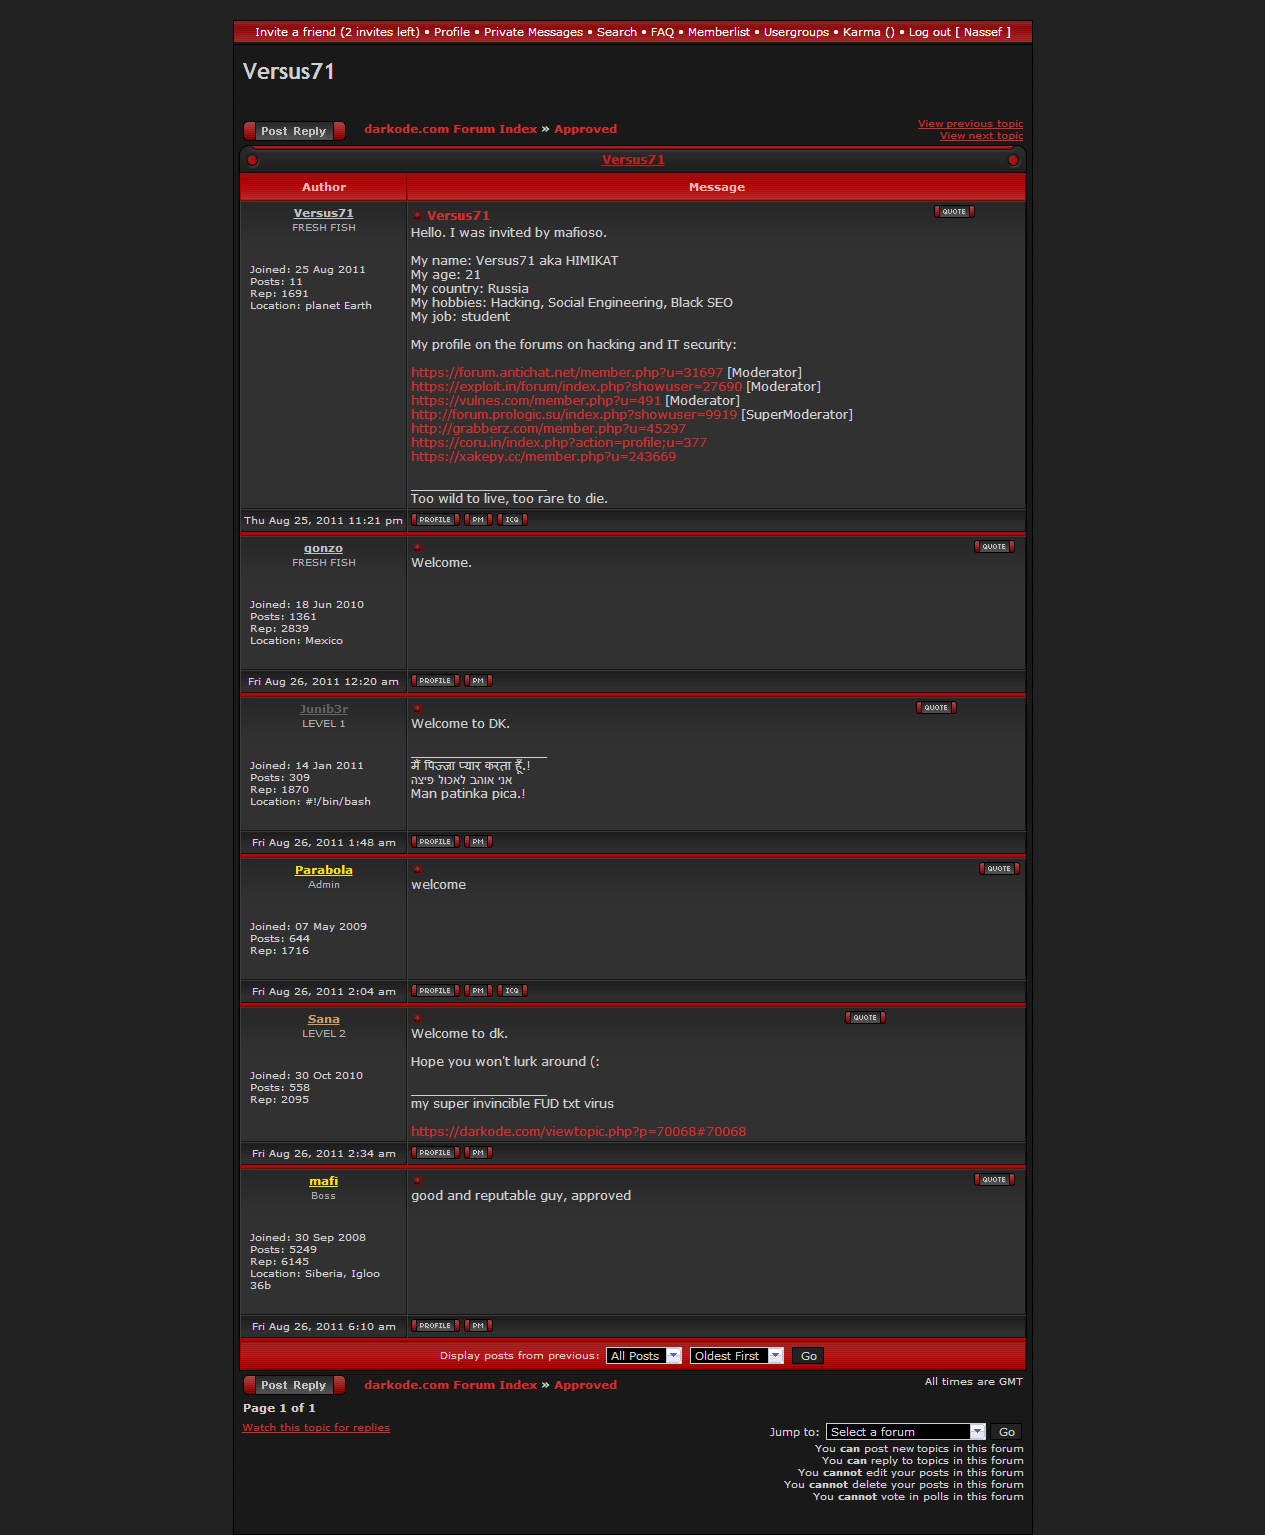1265x1535 pixels.
Task: Send a PM to gonzo via the PM button
Action: [478, 681]
